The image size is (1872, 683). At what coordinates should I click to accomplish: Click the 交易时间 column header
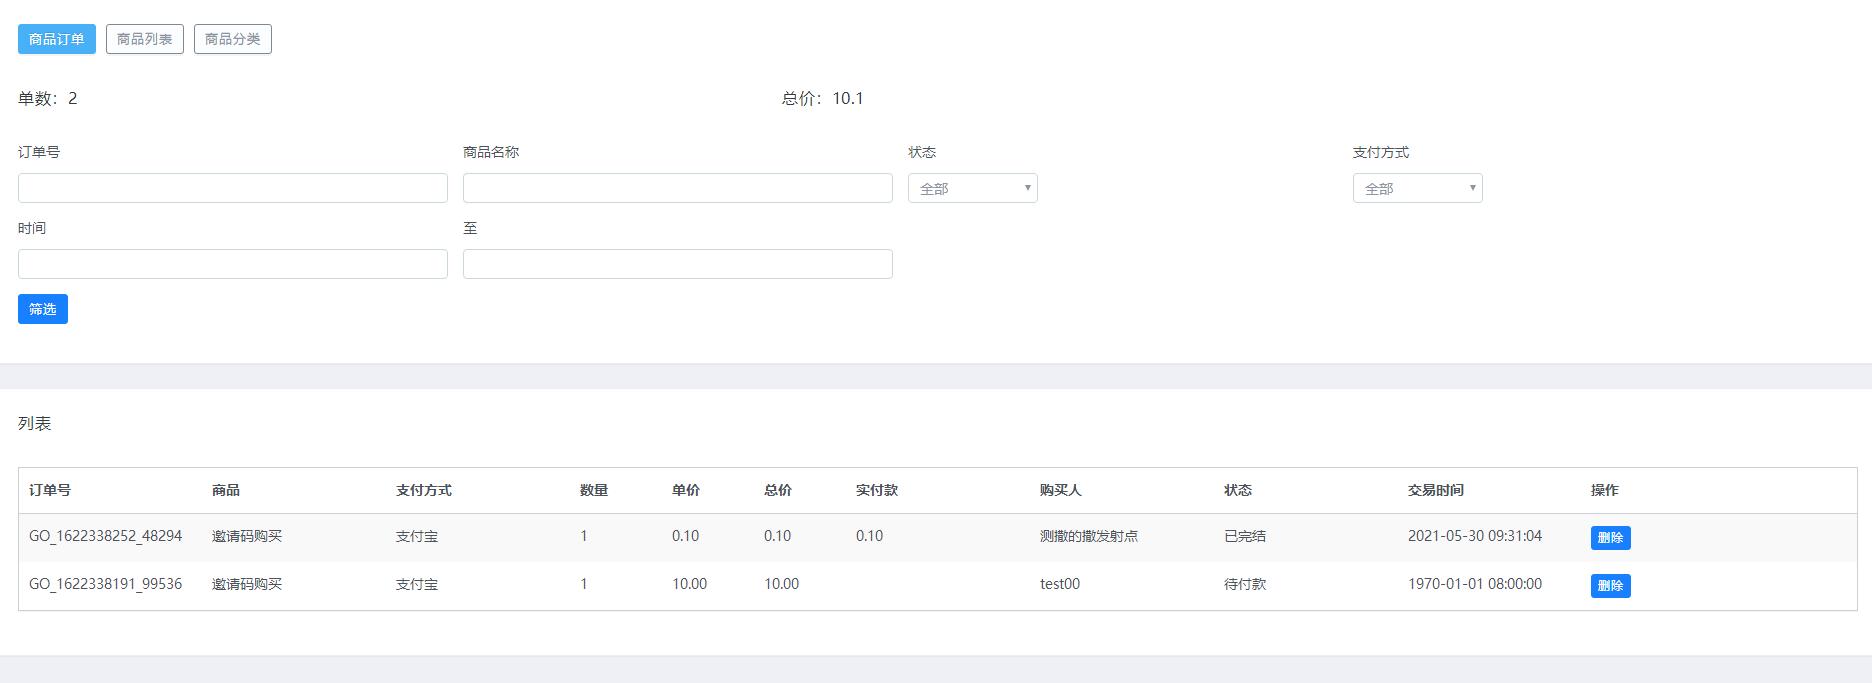point(1435,490)
